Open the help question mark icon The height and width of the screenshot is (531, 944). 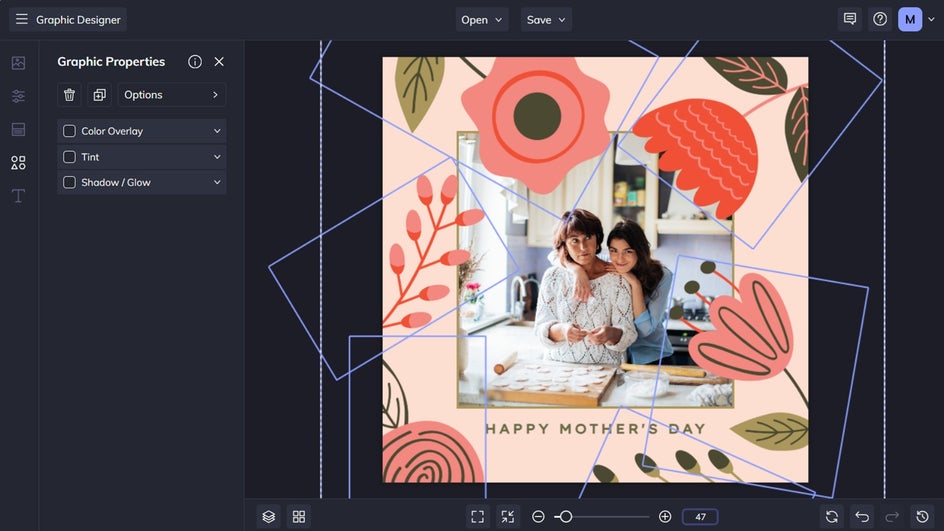click(x=880, y=19)
